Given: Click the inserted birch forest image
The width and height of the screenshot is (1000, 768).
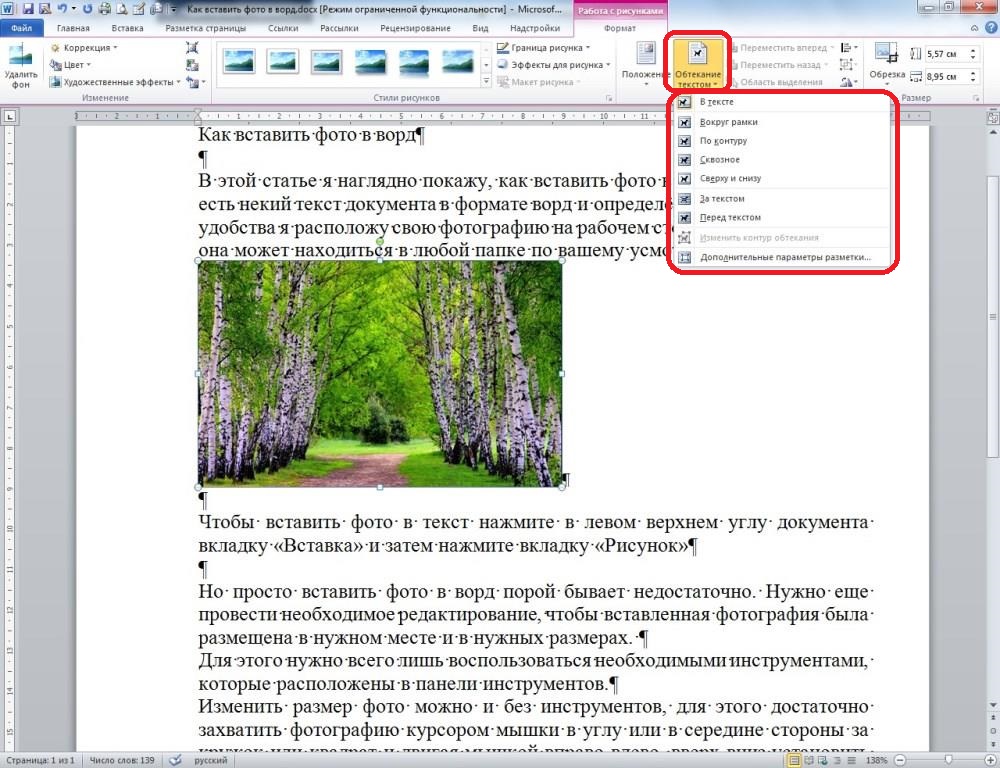Looking at the screenshot, I should (x=379, y=374).
